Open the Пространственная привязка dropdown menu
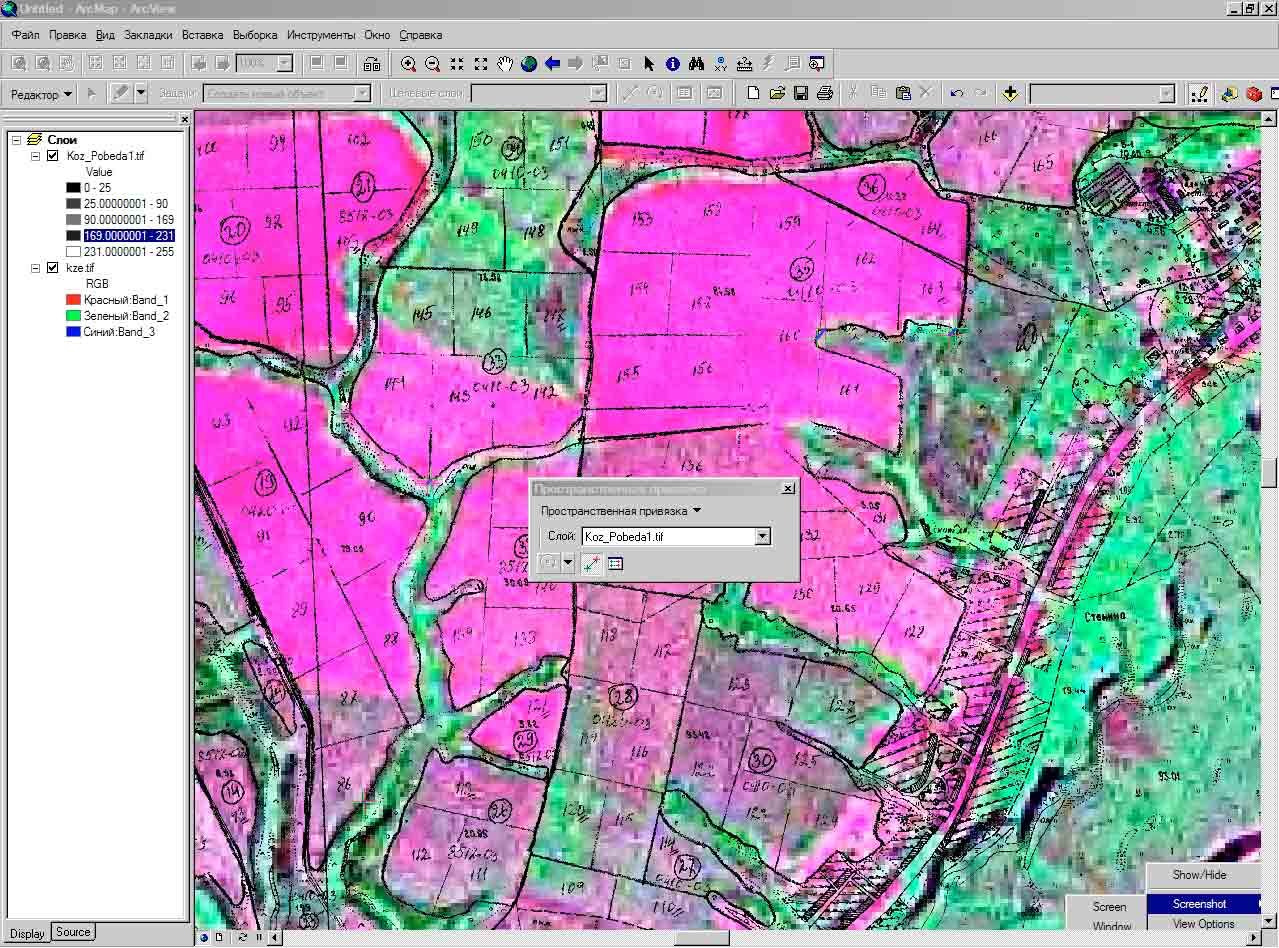Viewport: 1279px width, 948px height. pos(621,510)
